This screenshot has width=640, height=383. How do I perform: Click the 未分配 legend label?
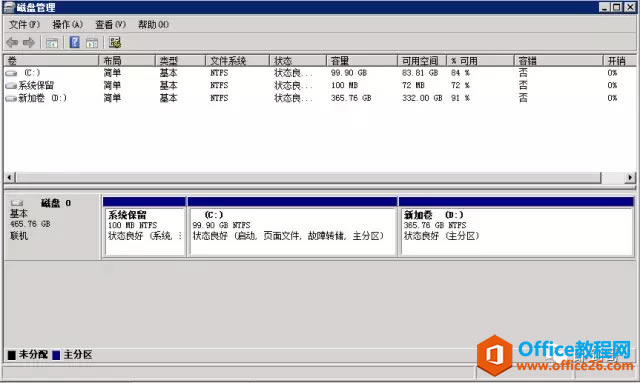(33, 354)
